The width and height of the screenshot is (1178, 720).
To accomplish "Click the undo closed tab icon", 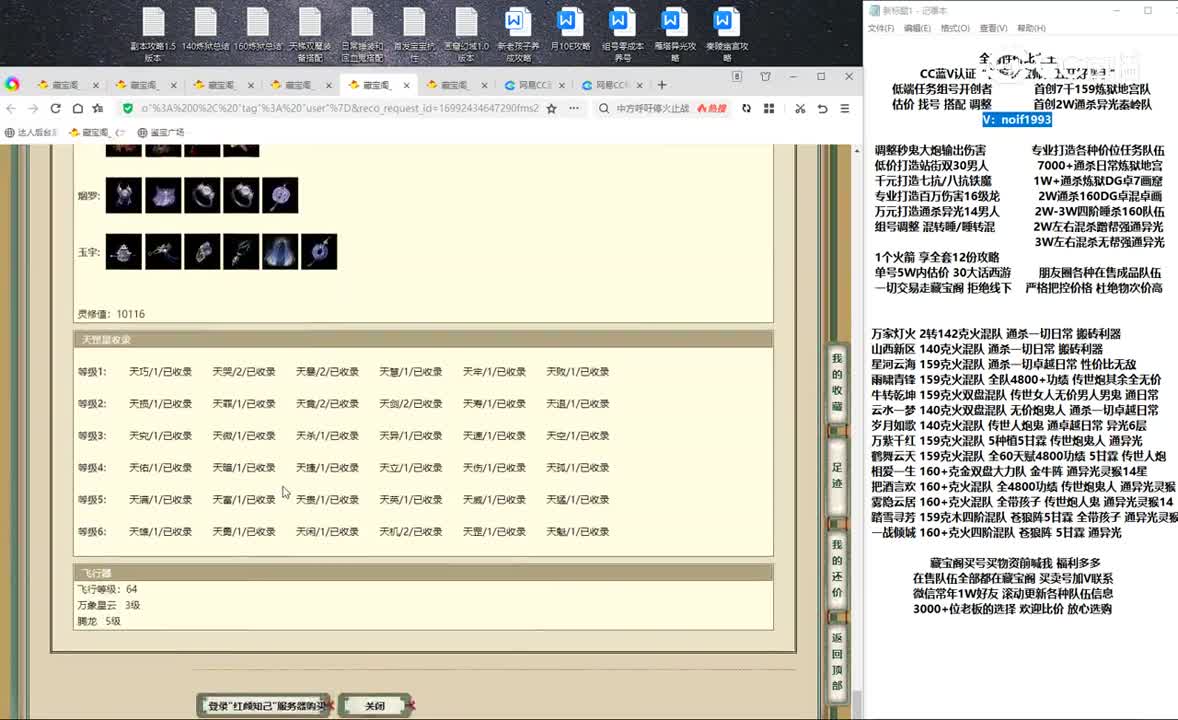I will click(823, 108).
